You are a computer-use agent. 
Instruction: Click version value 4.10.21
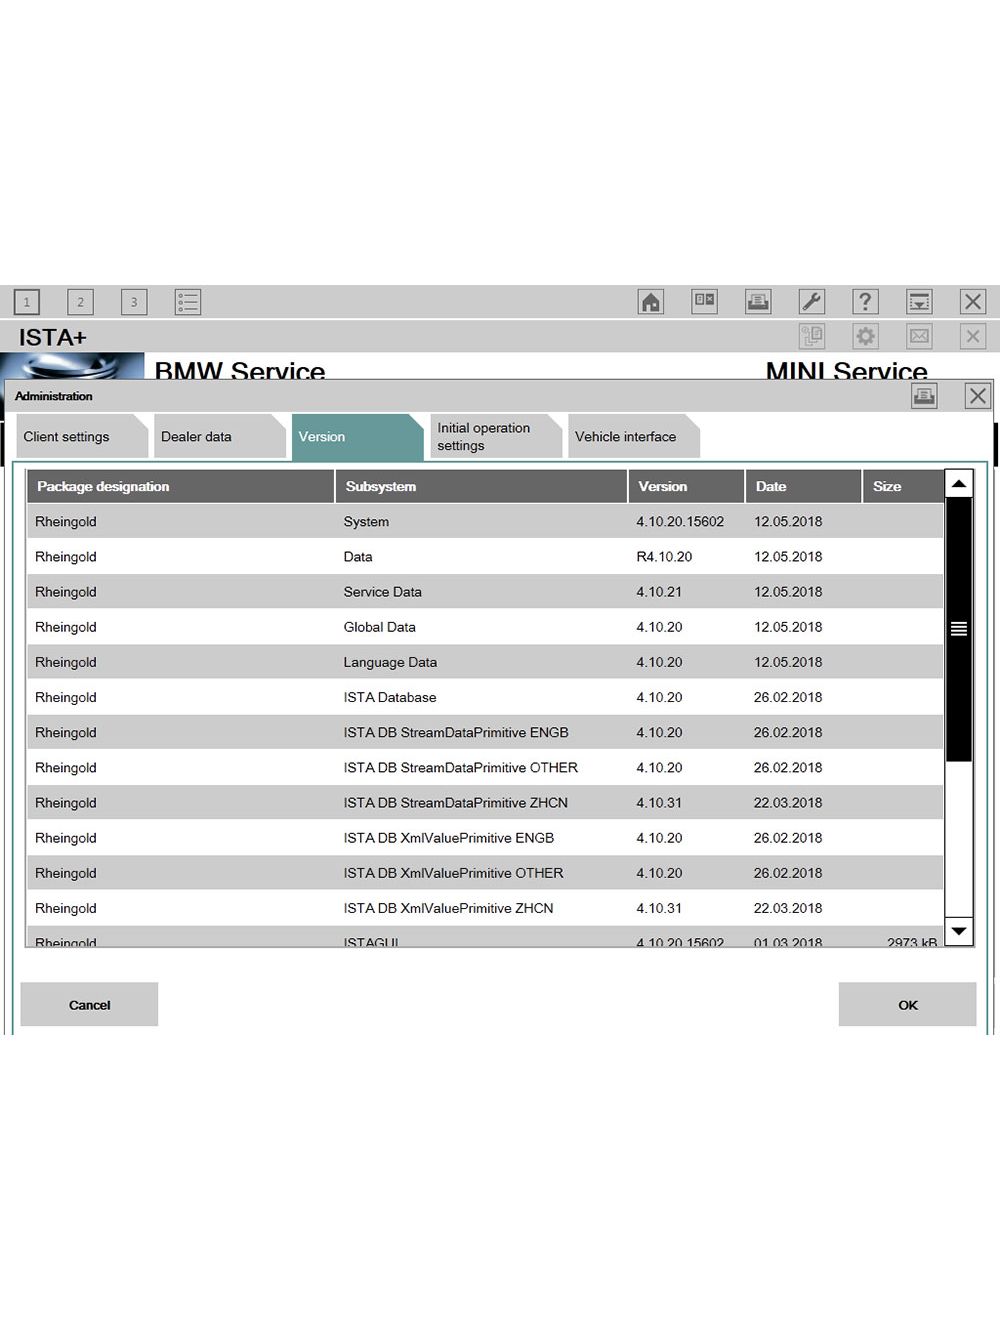pyautogui.click(x=659, y=592)
